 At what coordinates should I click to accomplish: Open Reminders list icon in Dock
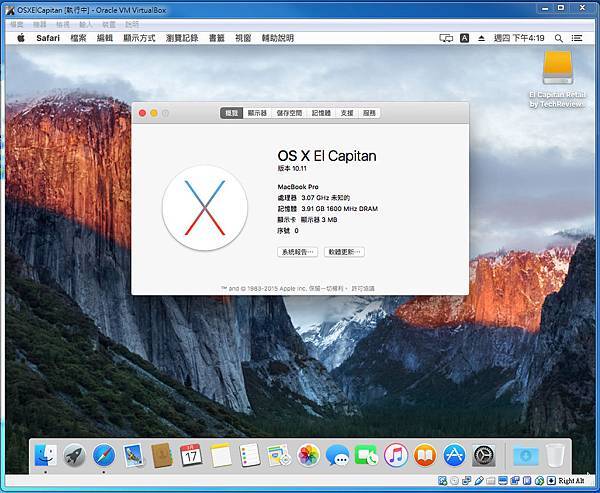point(250,455)
